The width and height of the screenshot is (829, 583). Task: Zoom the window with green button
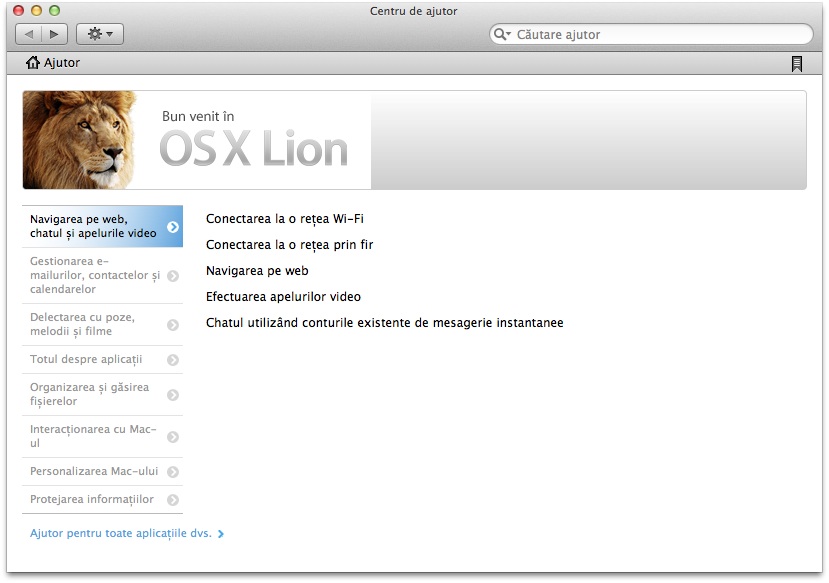(54, 11)
